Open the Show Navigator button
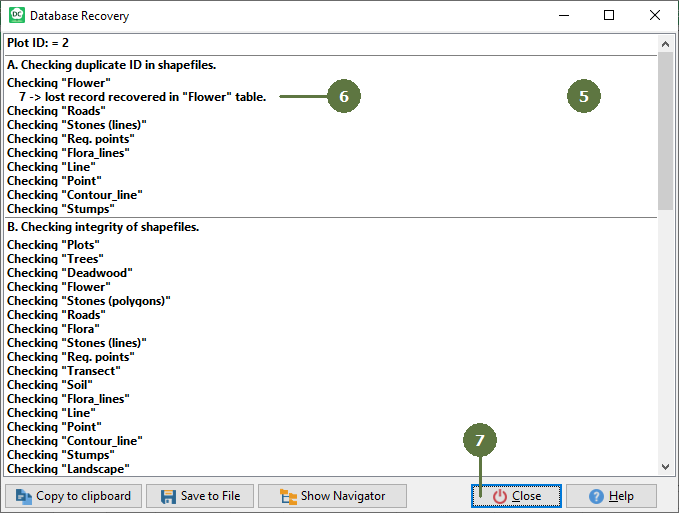This screenshot has height=513, width=679. tap(332, 496)
